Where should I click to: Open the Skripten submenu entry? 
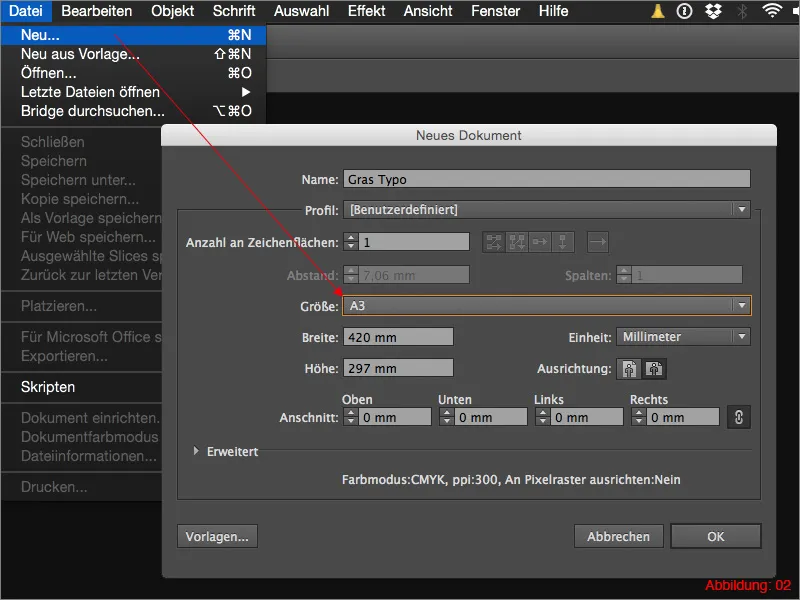(x=82, y=387)
